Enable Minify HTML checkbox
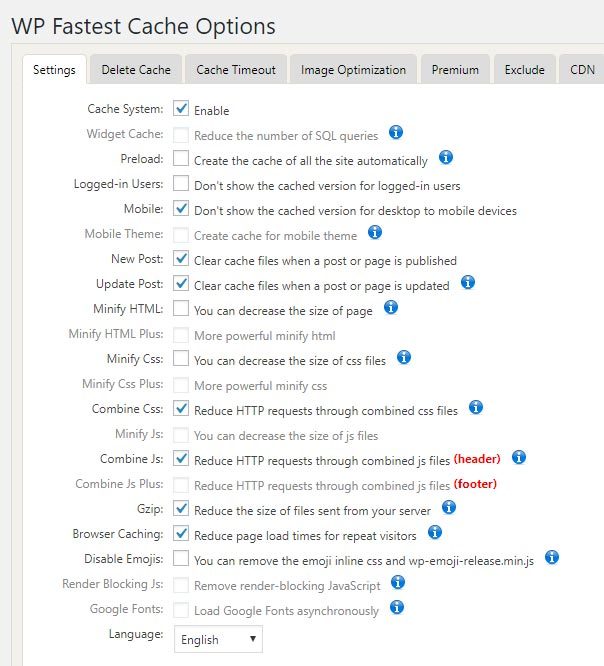Viewport: 604px width, 666px height. click(181, 308)
